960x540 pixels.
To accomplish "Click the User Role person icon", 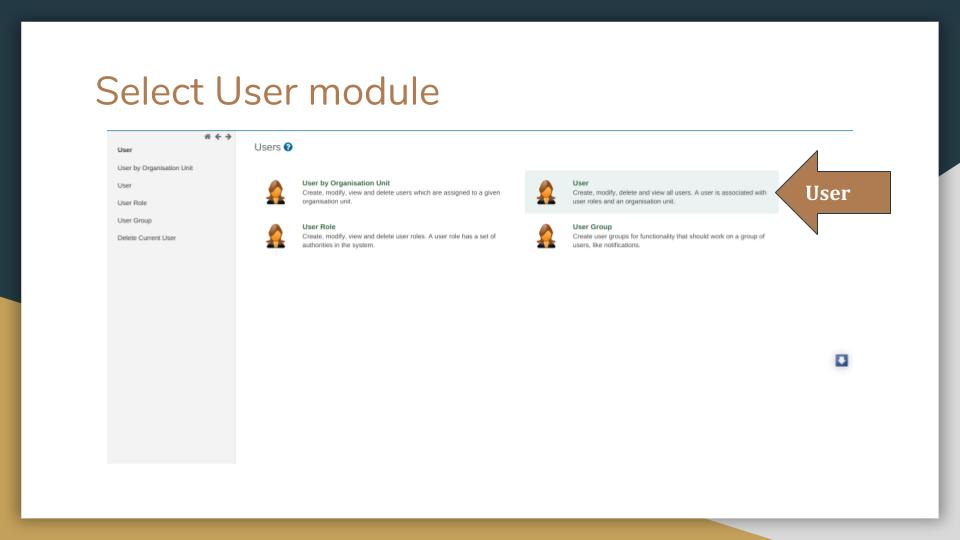I will click(276, 236).
